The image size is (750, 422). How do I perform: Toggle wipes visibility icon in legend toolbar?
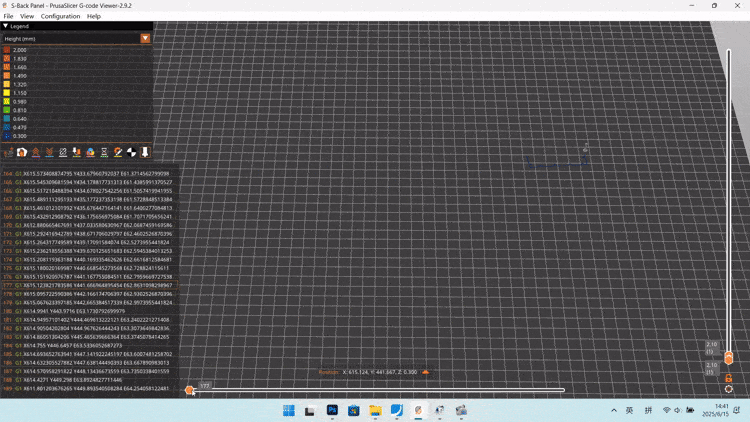pos(22,152)
